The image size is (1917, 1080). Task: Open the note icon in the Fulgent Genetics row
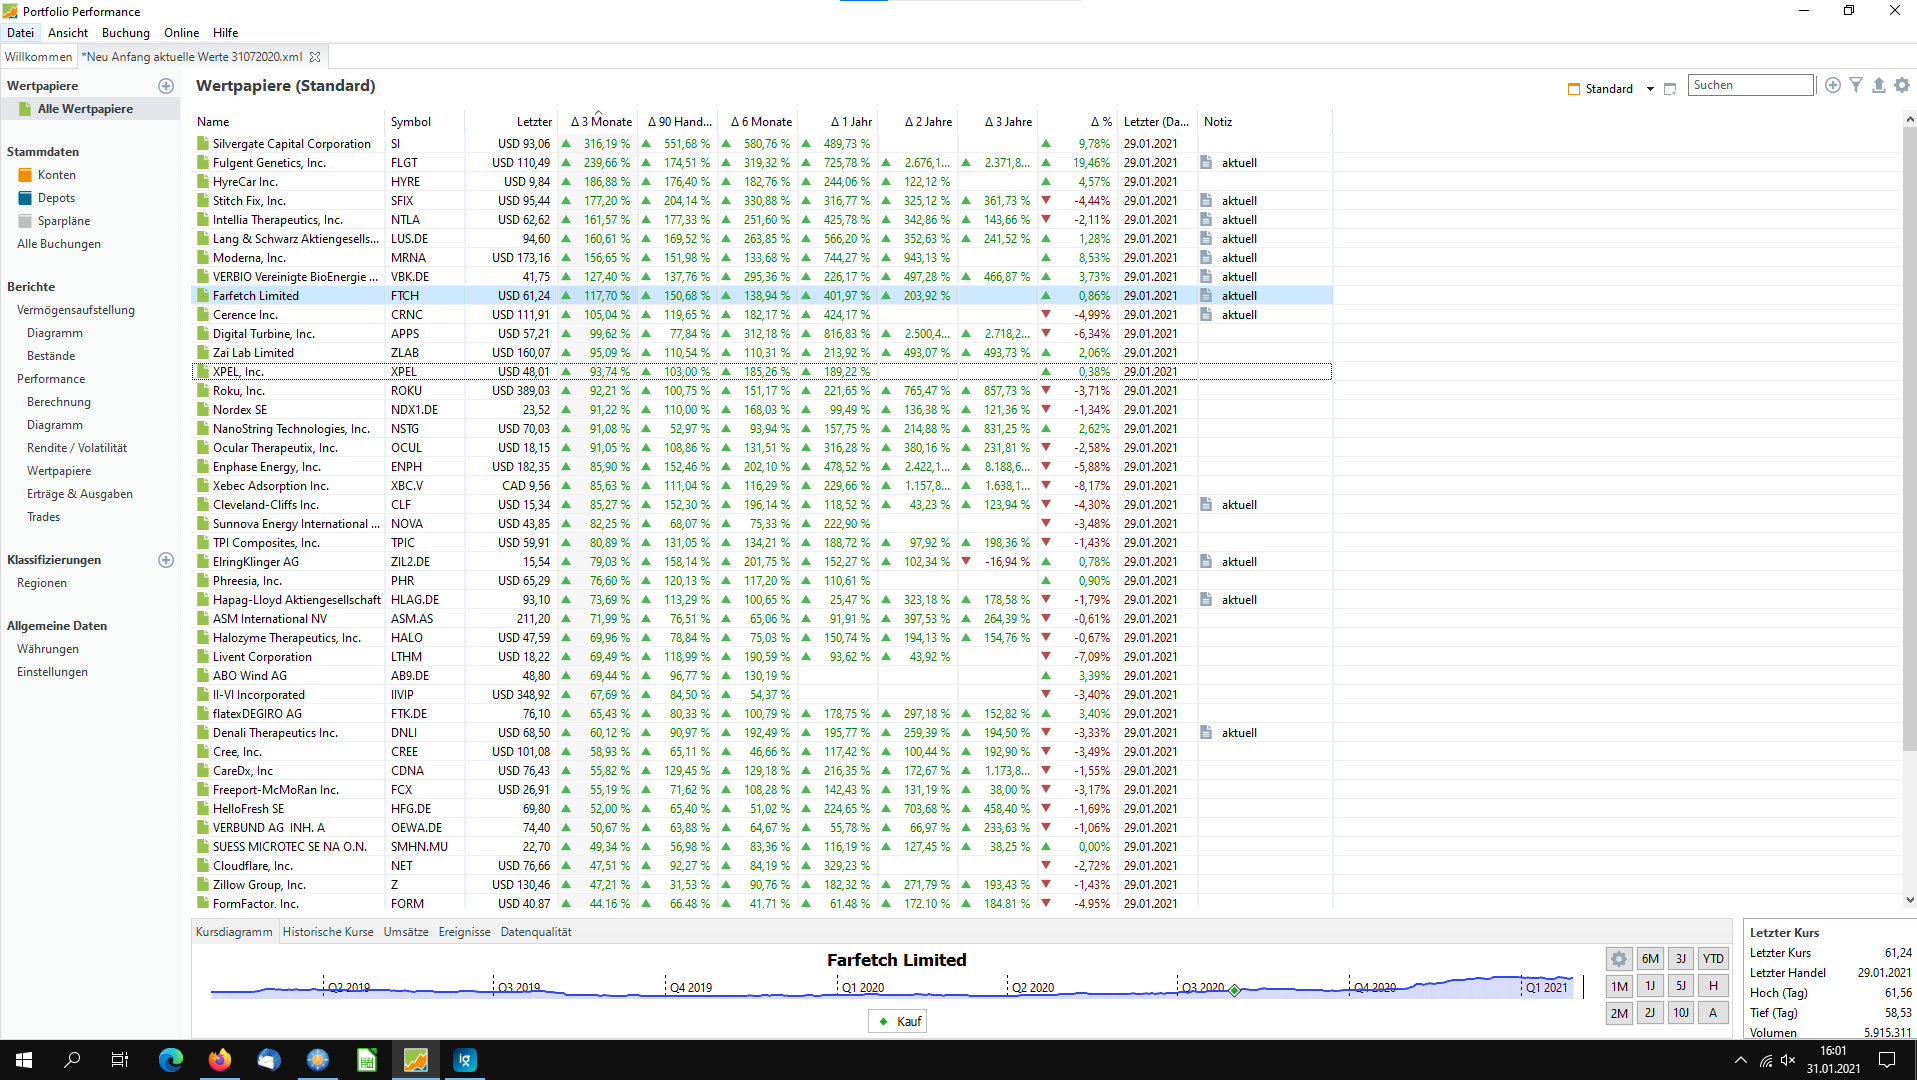click(1206, 163)
